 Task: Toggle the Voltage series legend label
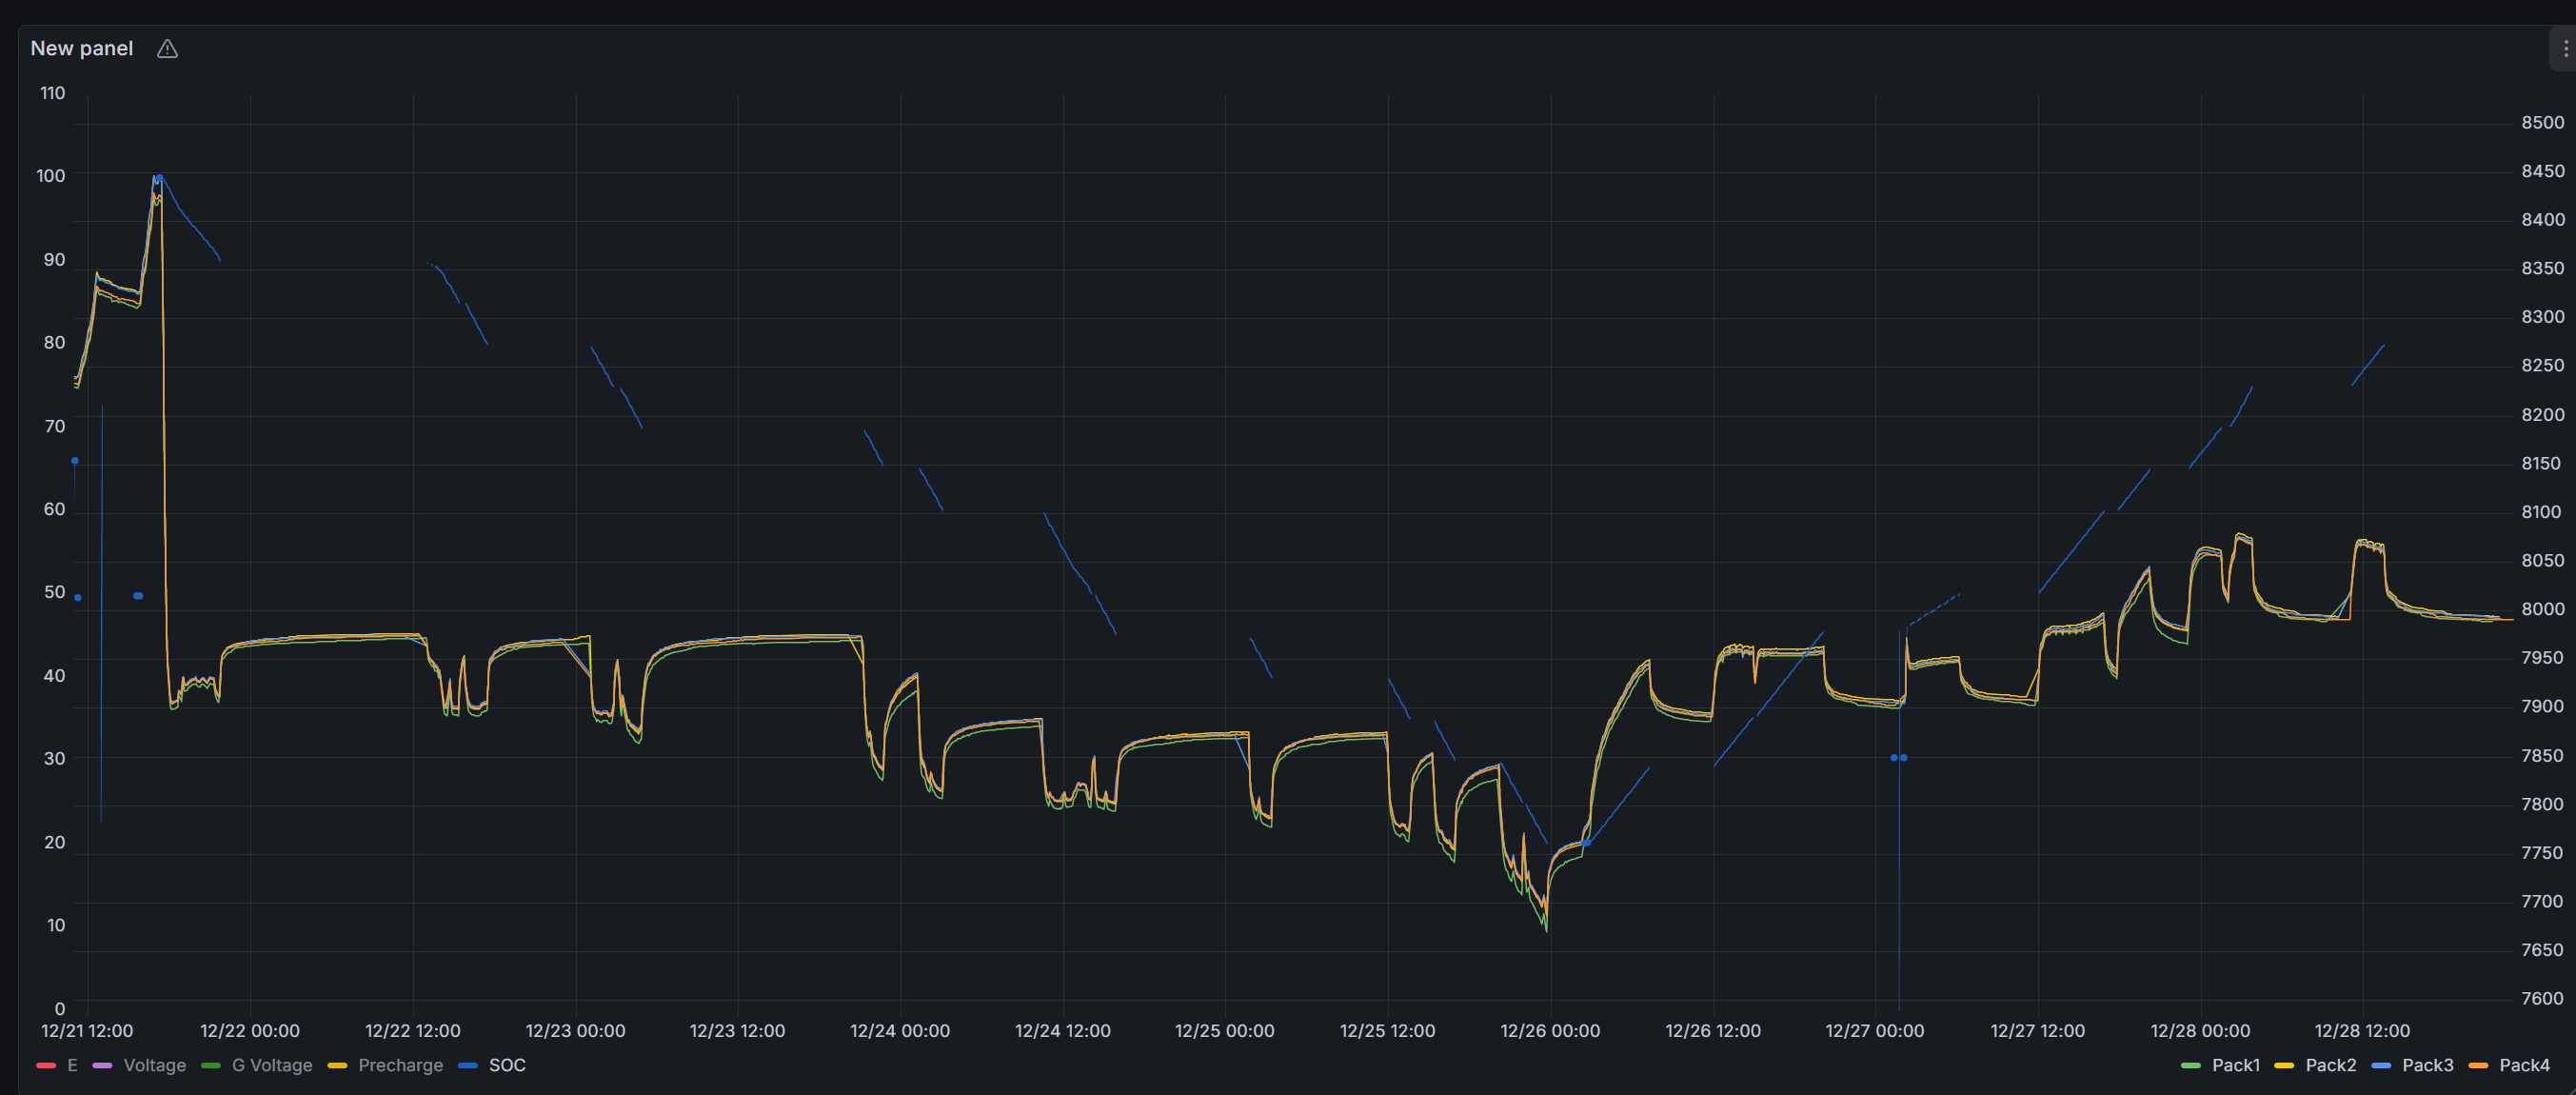[x=154, y=1065]
